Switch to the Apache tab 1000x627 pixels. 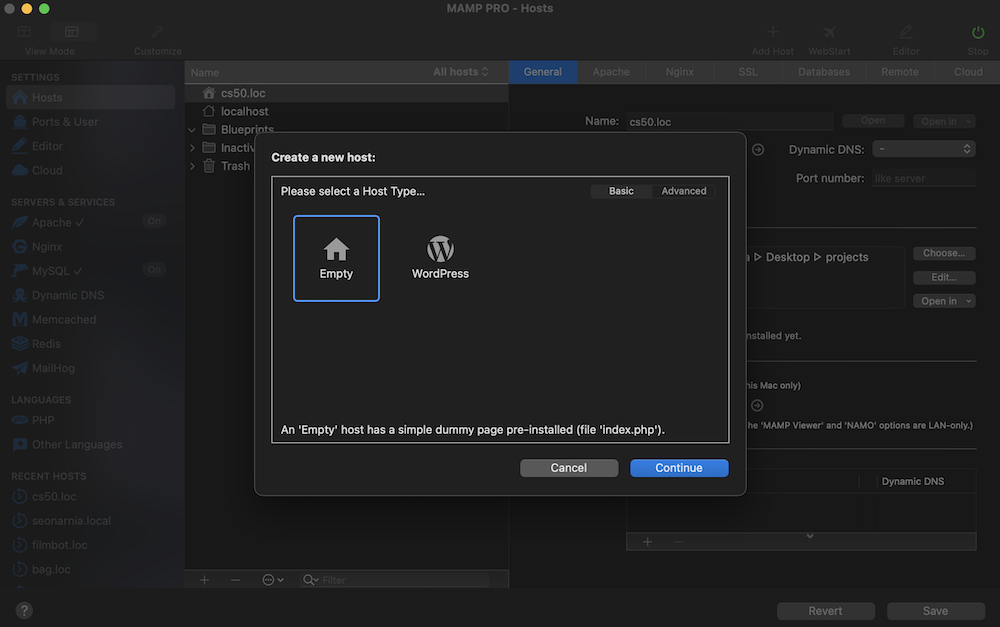611,72
